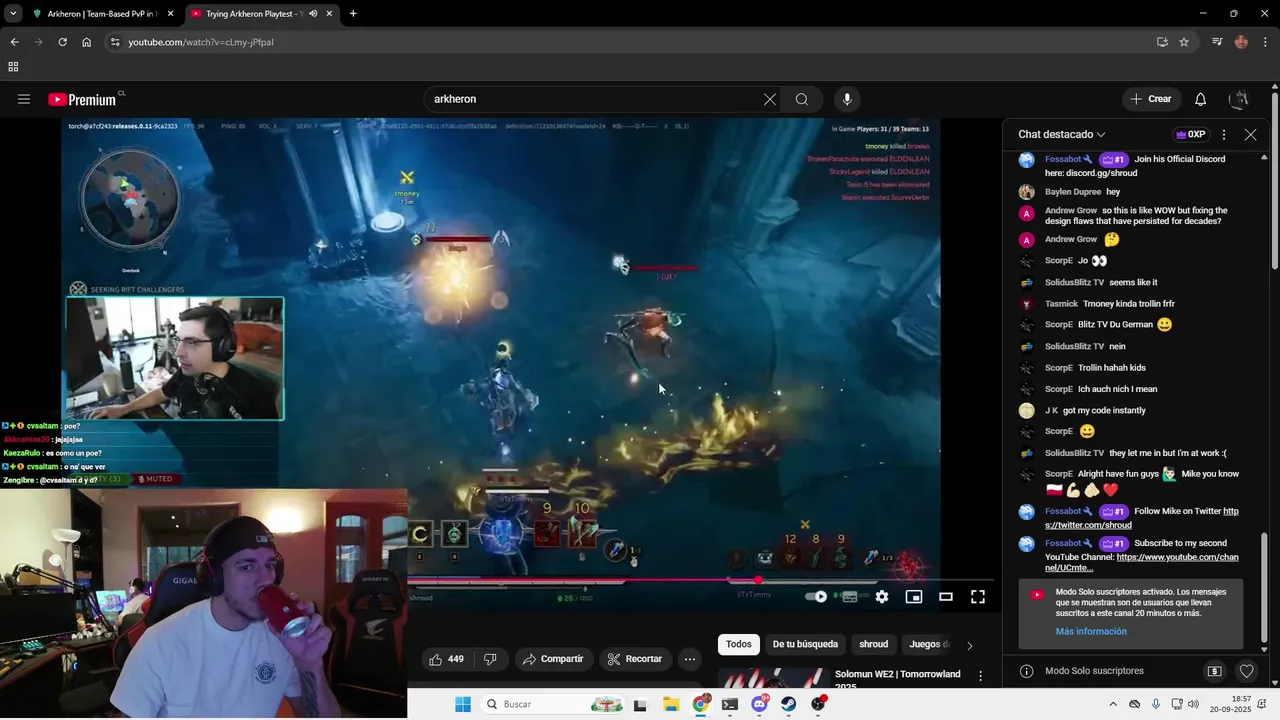Clear the search box with the X
Viewport: 1280px width, 720px height.
point(769,99)
